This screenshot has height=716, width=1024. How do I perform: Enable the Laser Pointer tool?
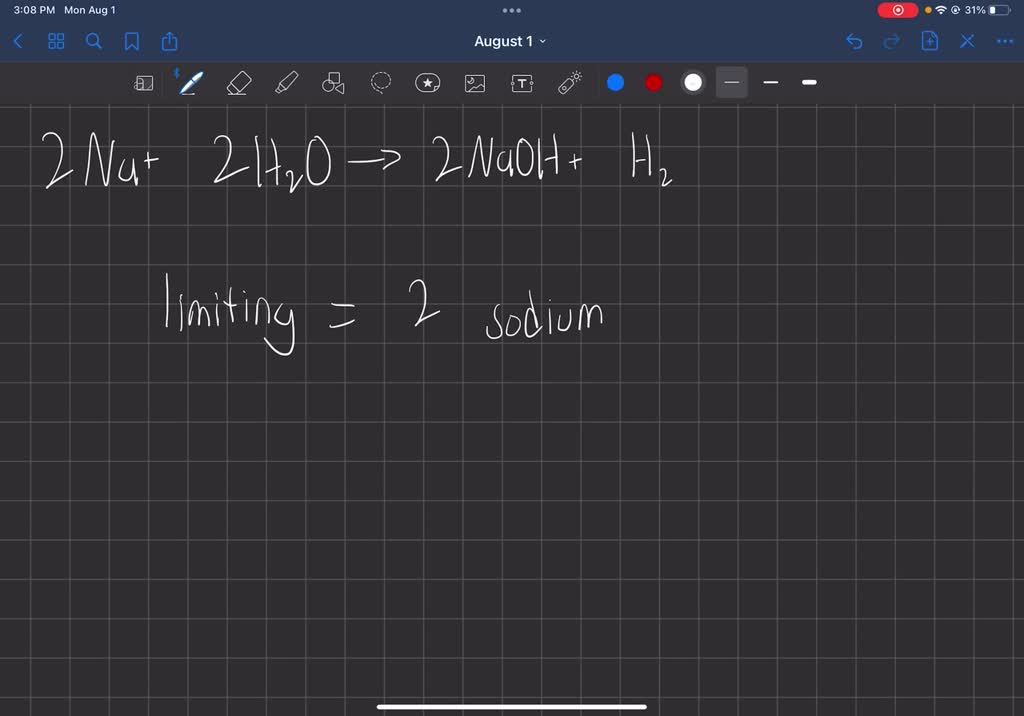pyautogui.click(x=569, y=83)
